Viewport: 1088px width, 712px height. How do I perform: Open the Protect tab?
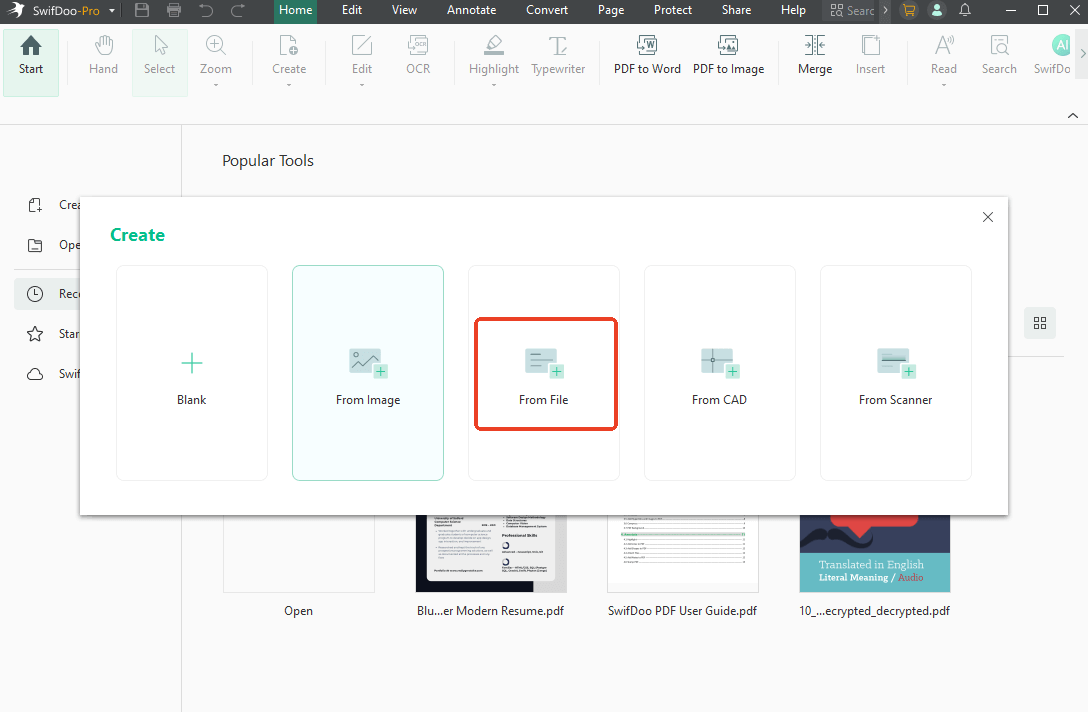pos(672,11)
